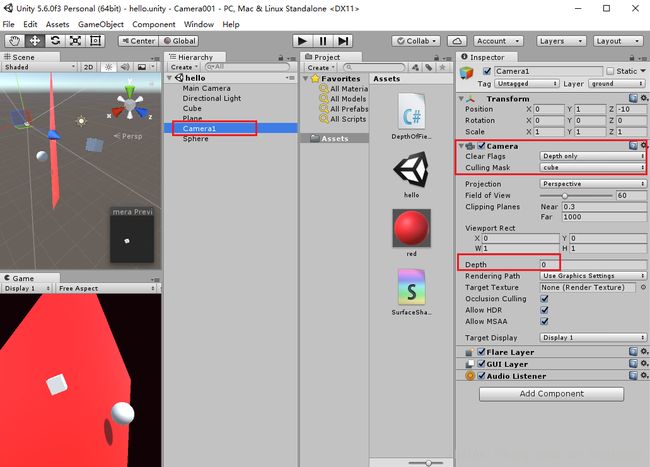This screenshot has width=650, height=467.
Task: Toggle Scene lighting sun icon
Action: [x=109, y=67]
